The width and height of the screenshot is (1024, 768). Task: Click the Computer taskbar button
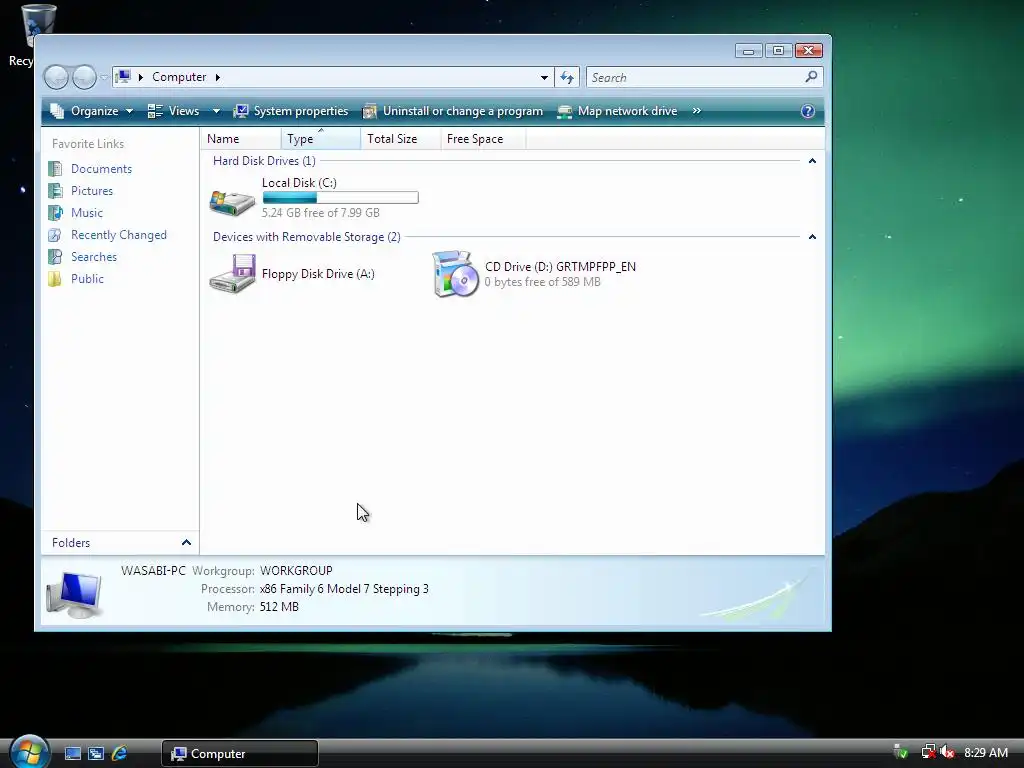pyautogui.click(x=240, y=754)
